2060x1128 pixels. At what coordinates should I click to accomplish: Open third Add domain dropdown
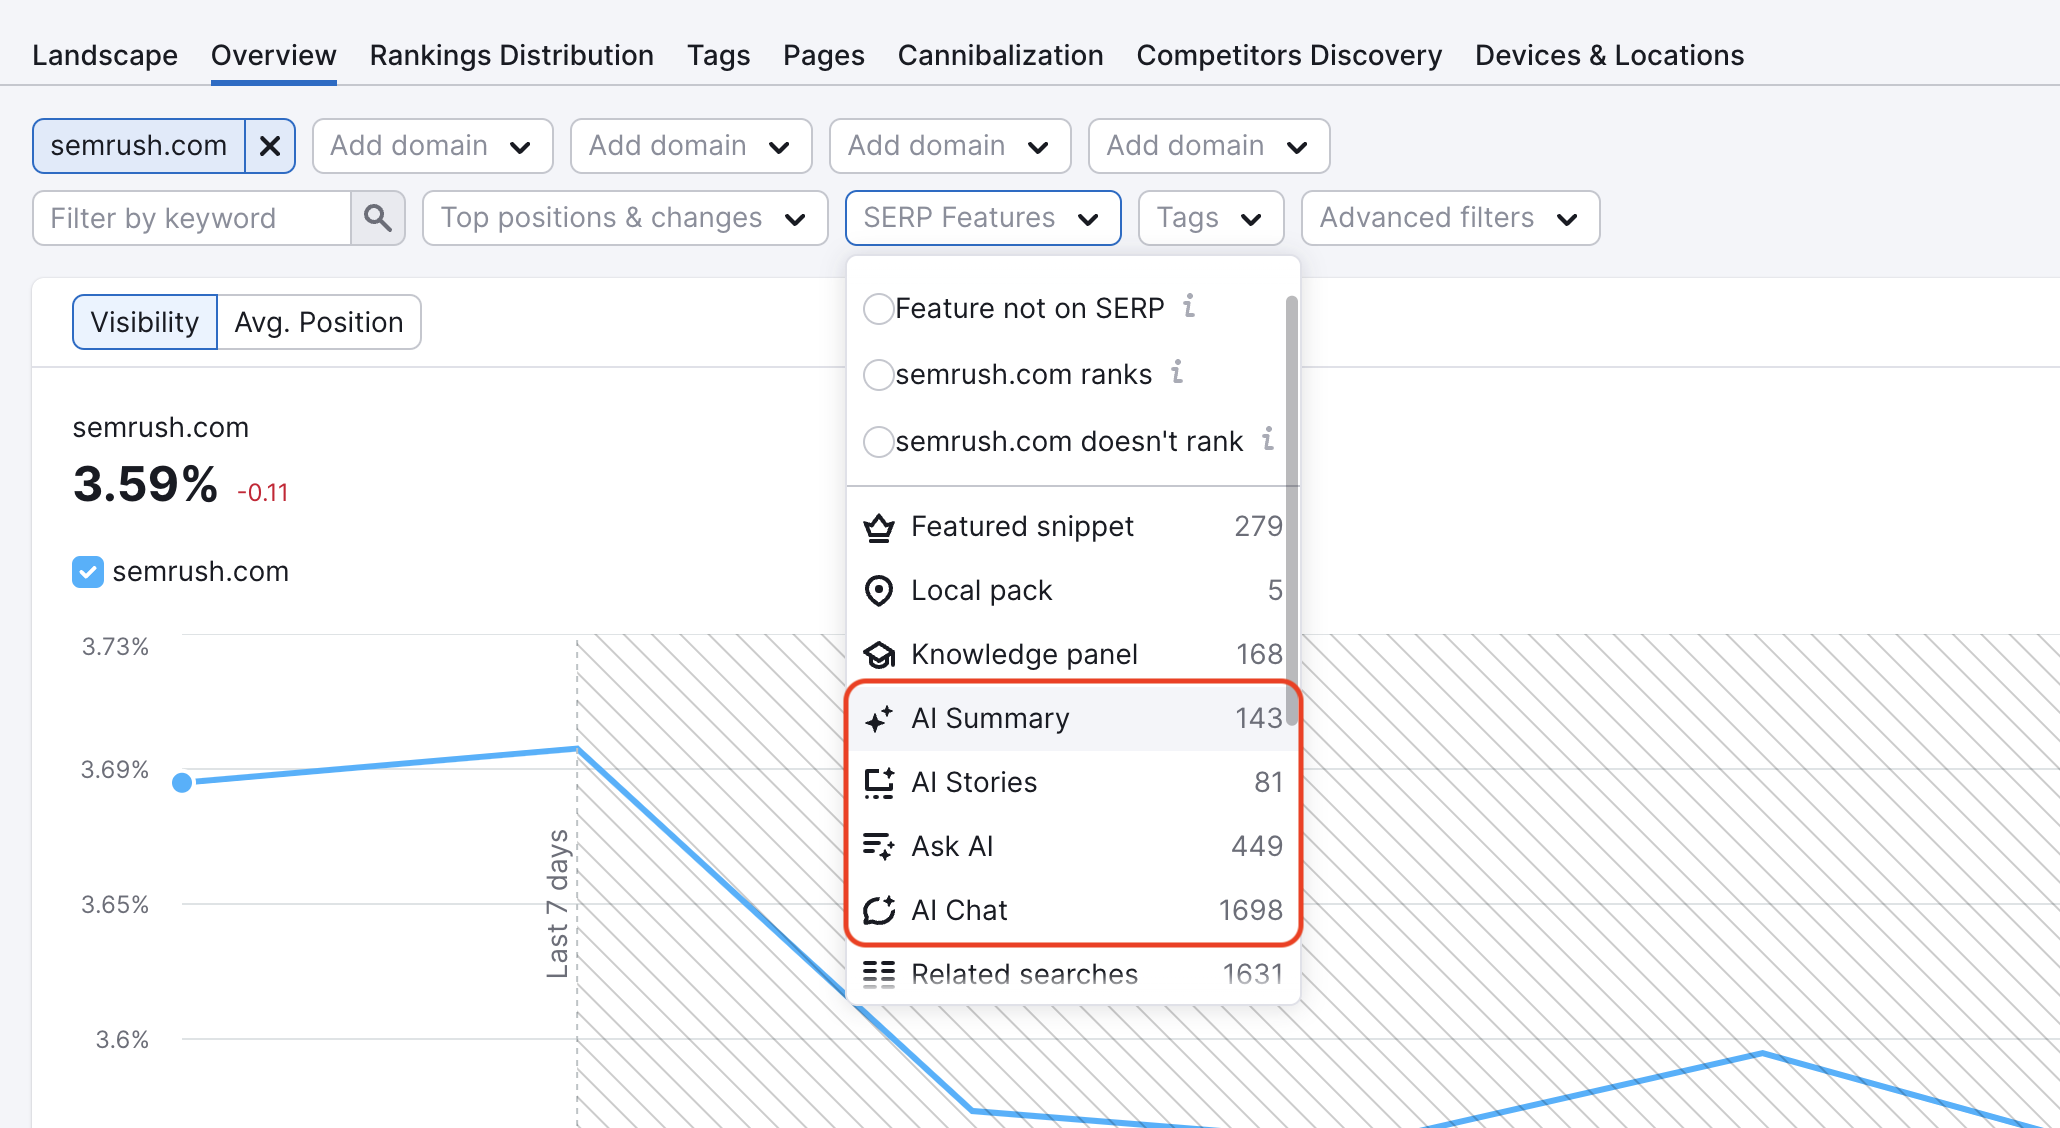pyautogui.click(x=950, y=146)
